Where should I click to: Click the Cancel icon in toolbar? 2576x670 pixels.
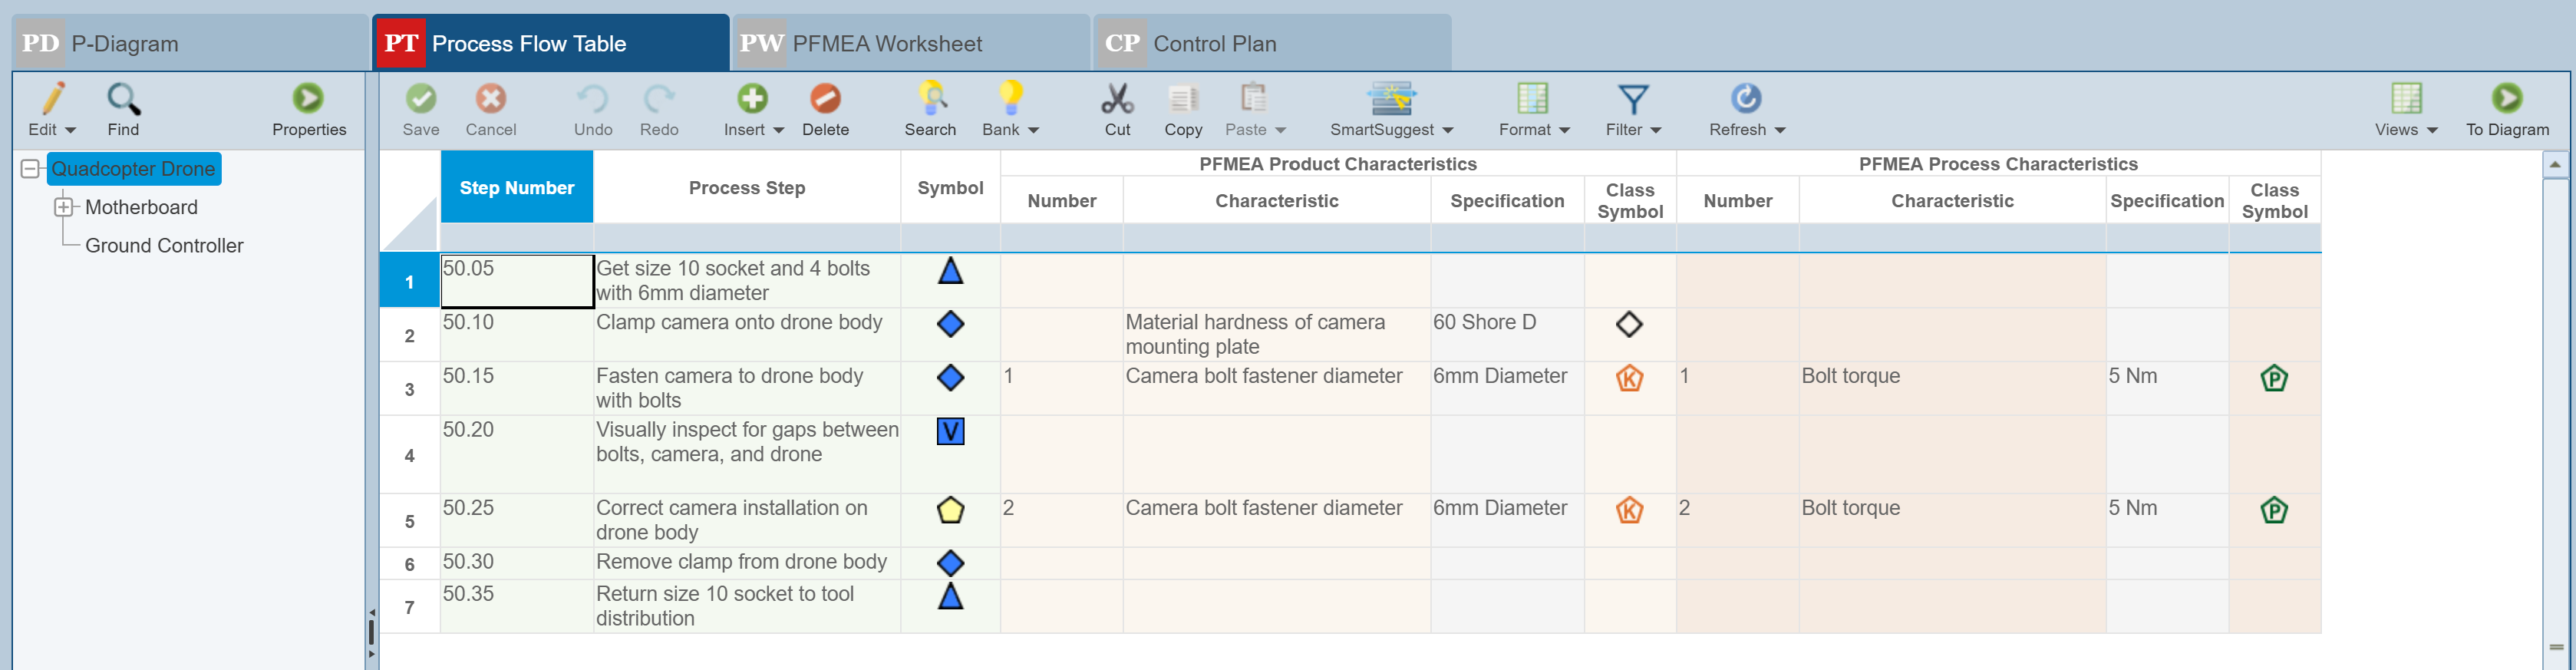pyautogui.click(x=490, y=99)
